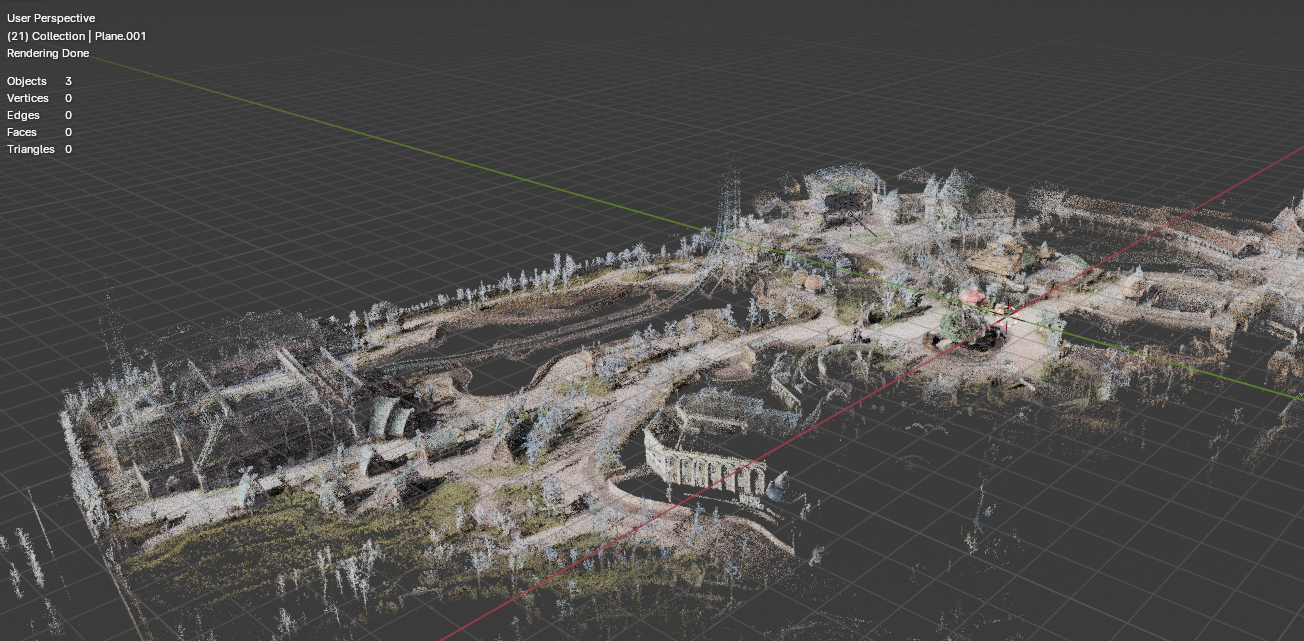Click the 'Objects 3' statistics line
Screen dimensions: 1304x641
(x=39, y=81)
